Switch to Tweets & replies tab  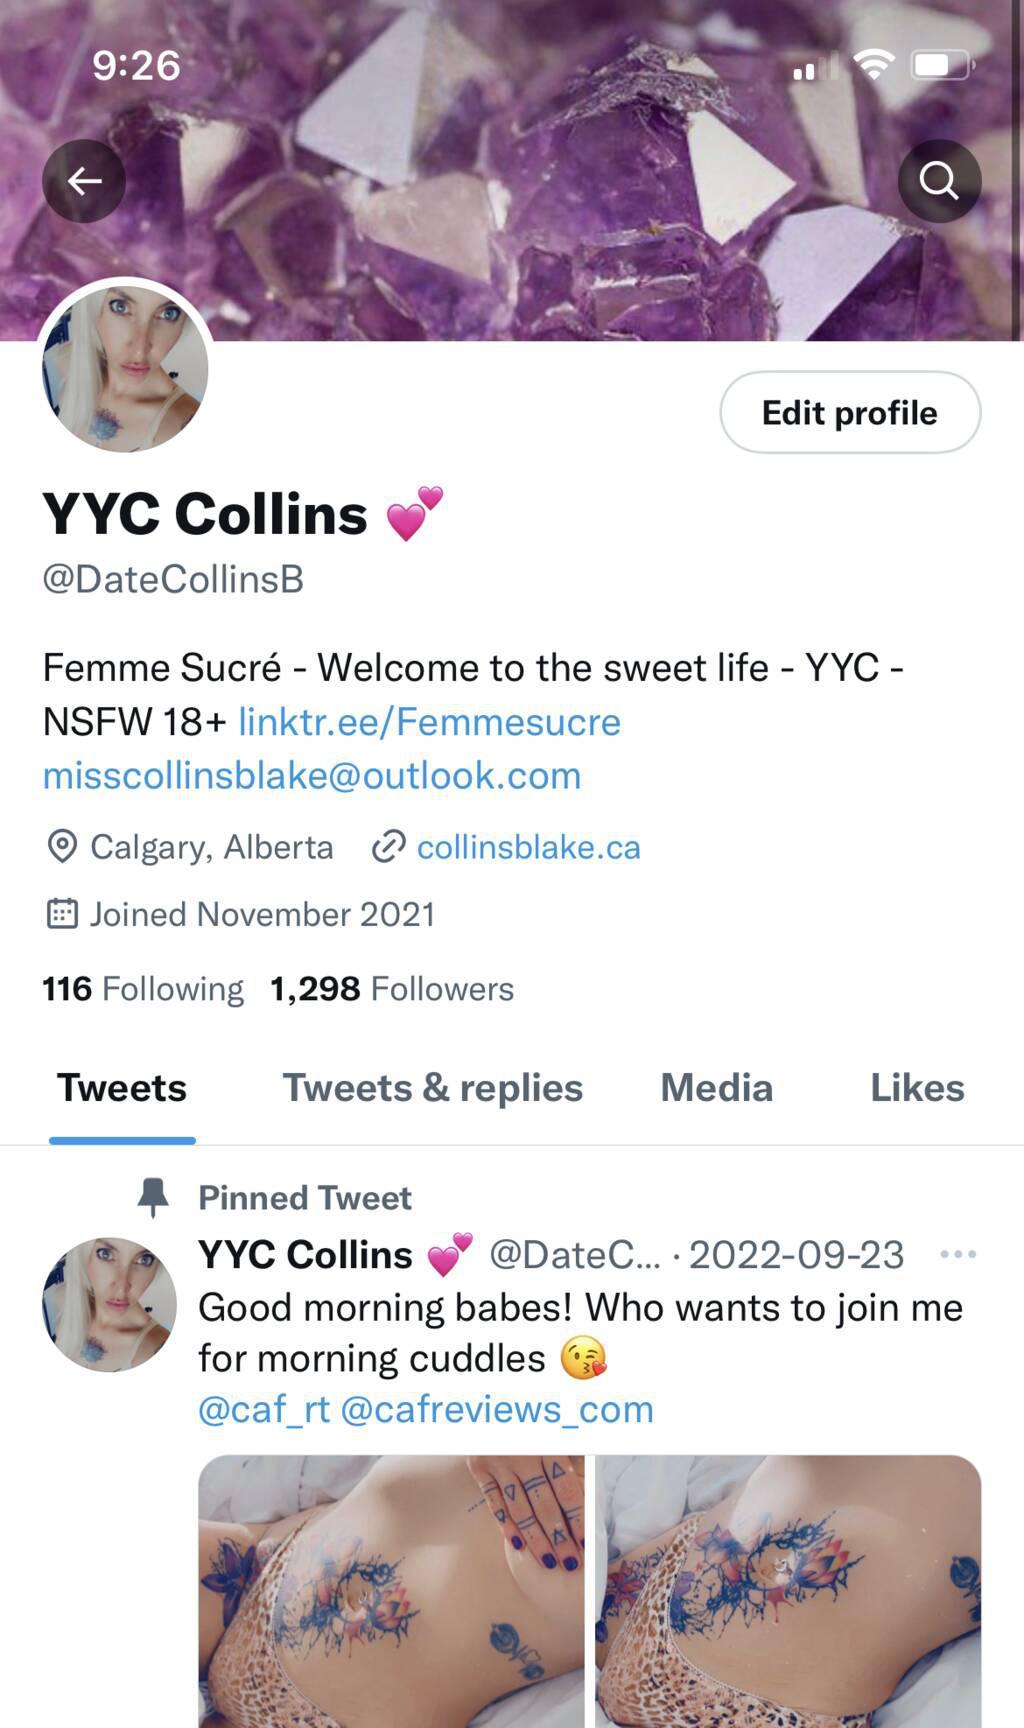[432, 1088]
